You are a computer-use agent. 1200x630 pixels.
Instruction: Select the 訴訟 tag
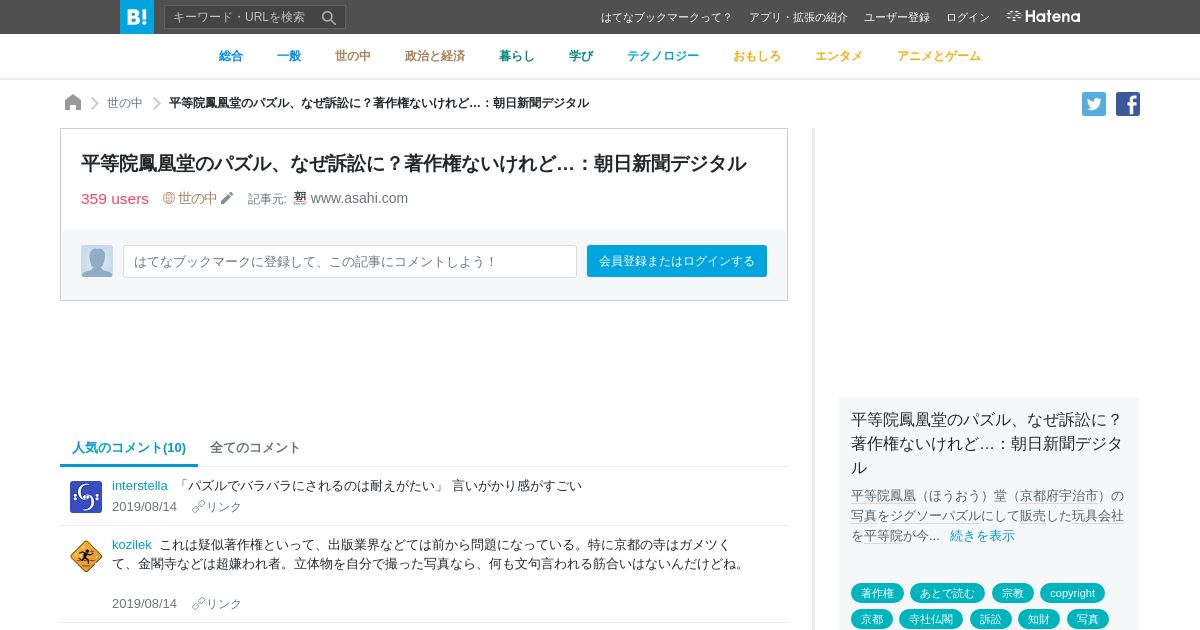click(x=991, y=619)
